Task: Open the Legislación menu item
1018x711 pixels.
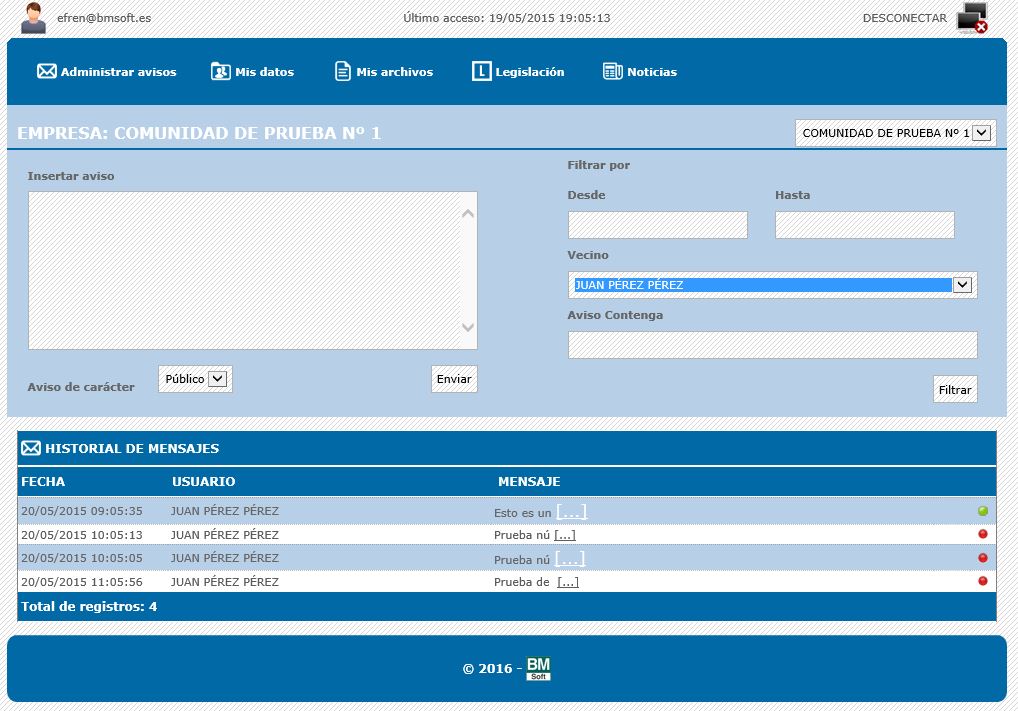Action: [530, 72]
